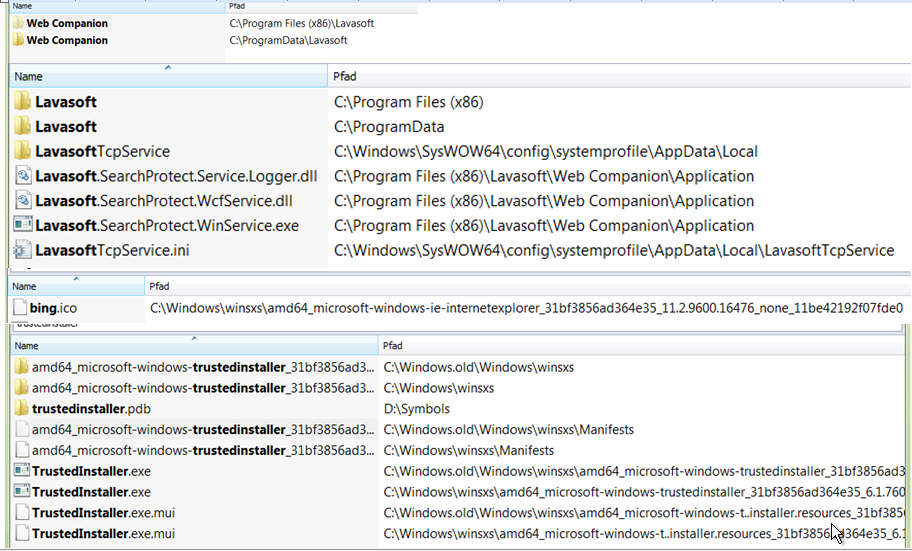Click path of LavasoftTcpService.ini ending in \LavasoftTcpService
912x551 pixels.
tap(614, 250)
